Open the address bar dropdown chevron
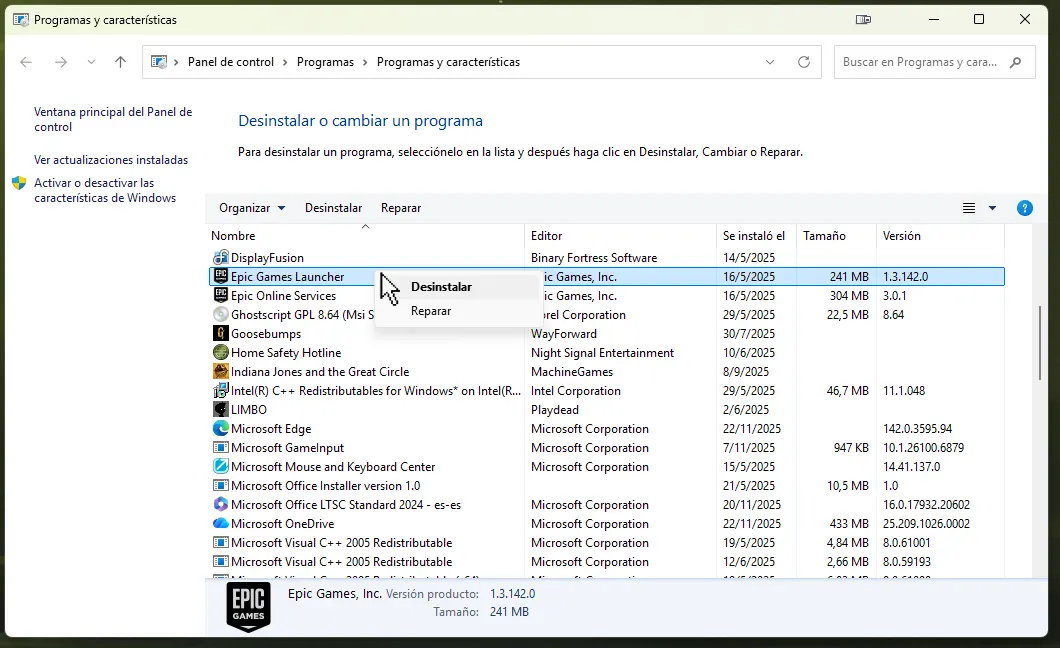Viewport: 1060px width, 648px height. point(769,61)
